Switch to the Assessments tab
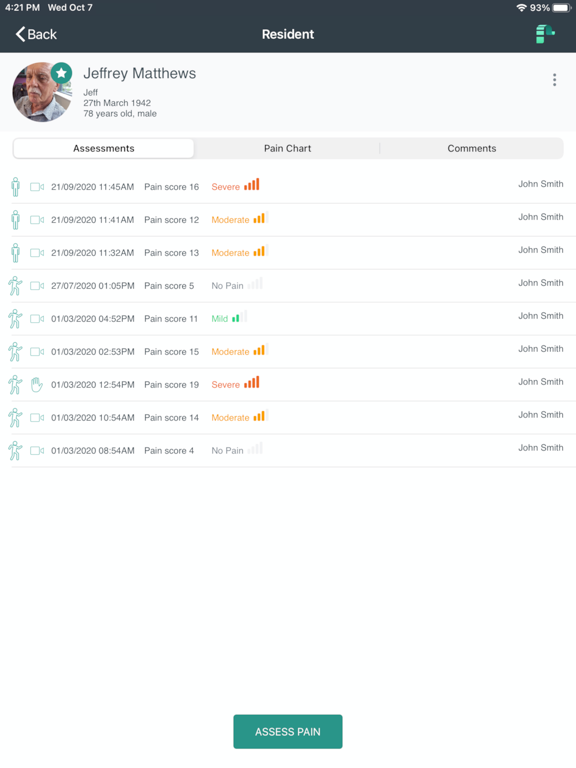This screenshot has height=768, width=576. 103,148
